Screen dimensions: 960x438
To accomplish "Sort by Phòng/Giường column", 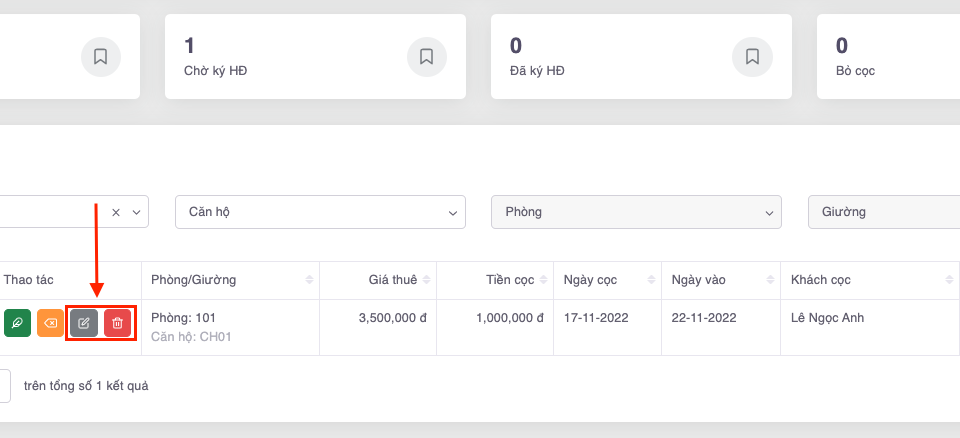I will pos(309,279).
